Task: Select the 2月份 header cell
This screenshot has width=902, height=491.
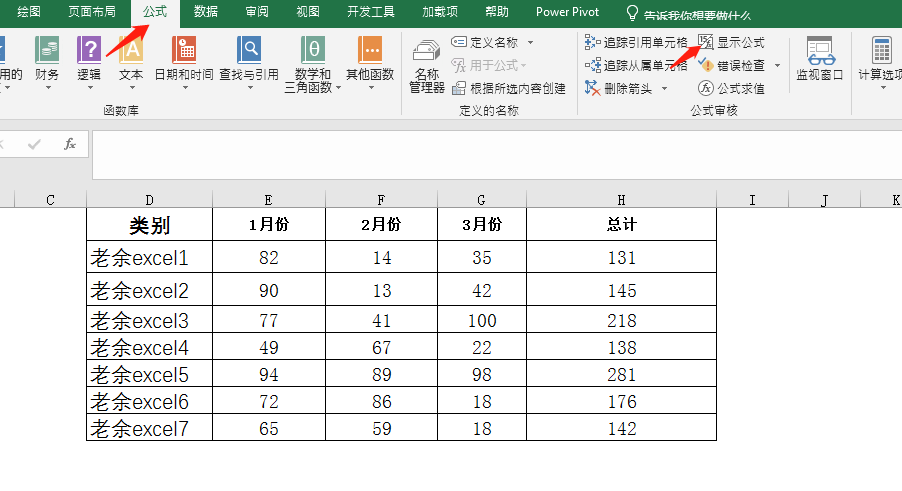Action: (381, 224)
